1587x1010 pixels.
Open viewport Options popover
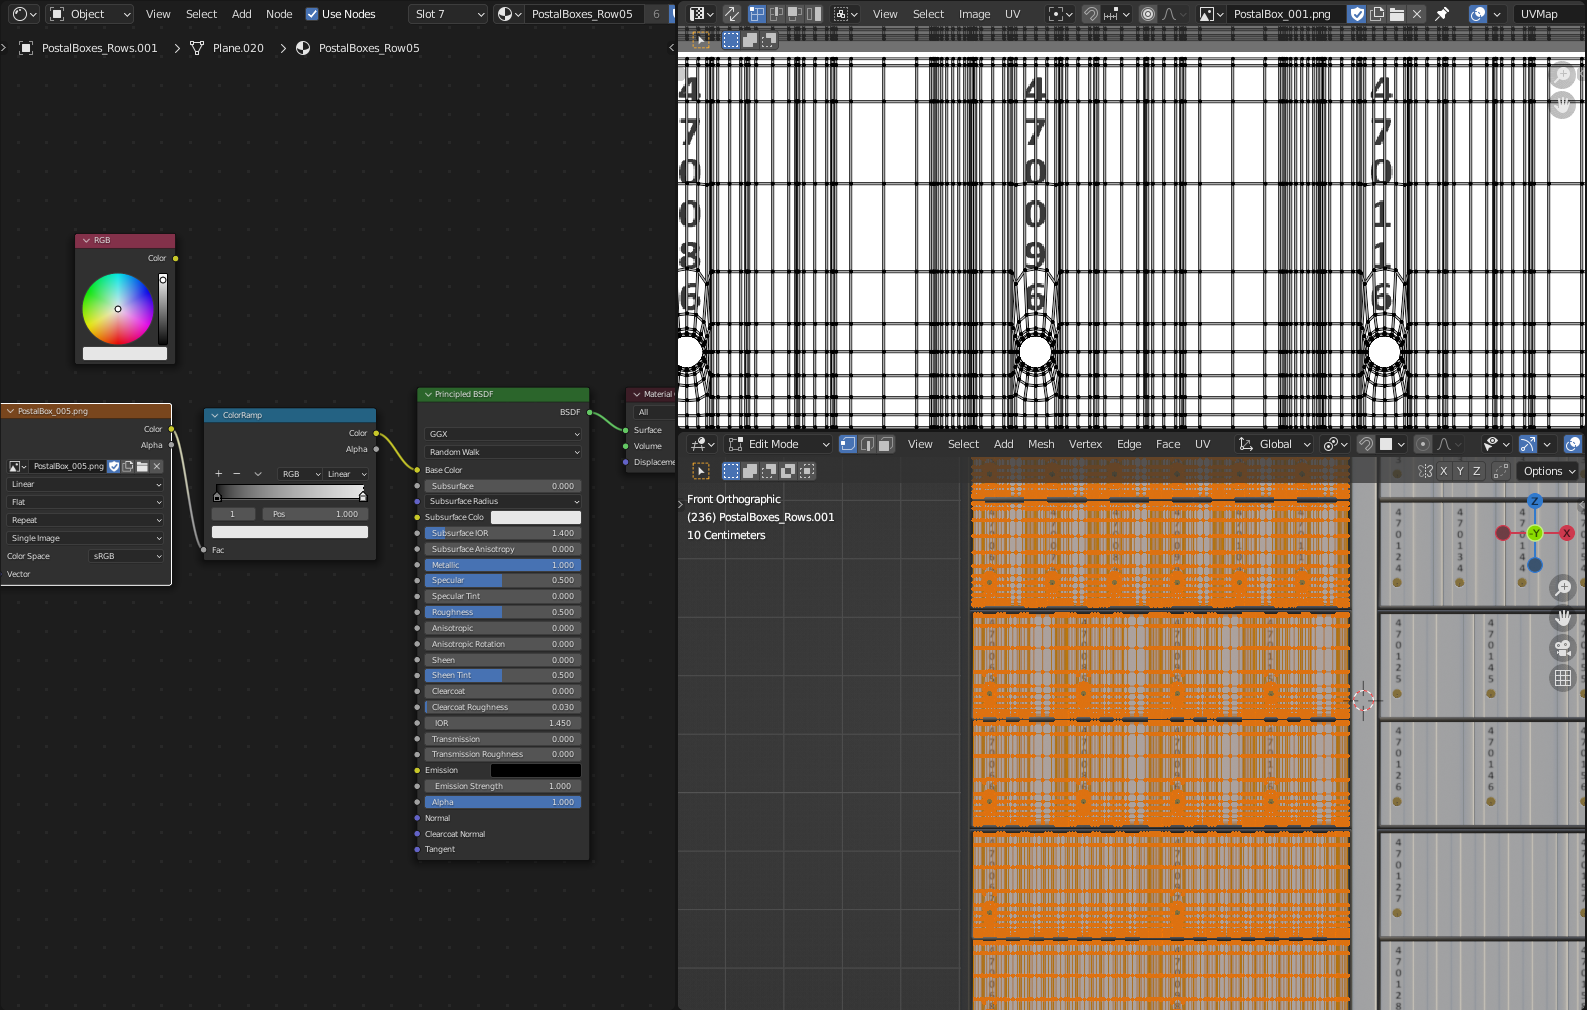(1549, 471)
